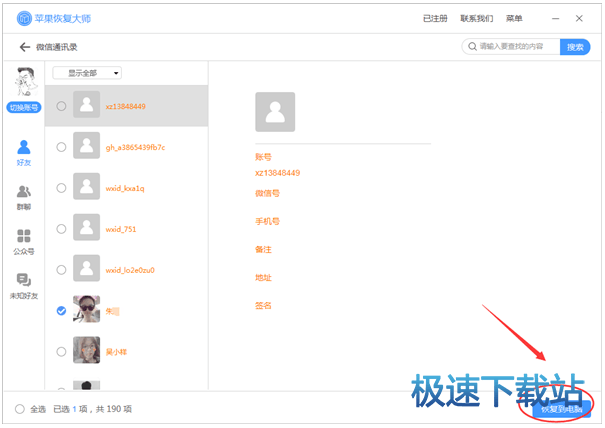
Task: Select contact name gh_a3865439fb7c
Action: [x=135, y=147]
